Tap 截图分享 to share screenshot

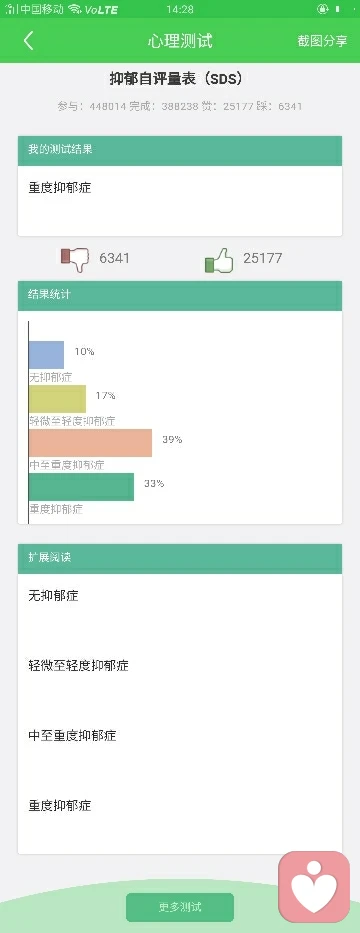click(322, 40)
